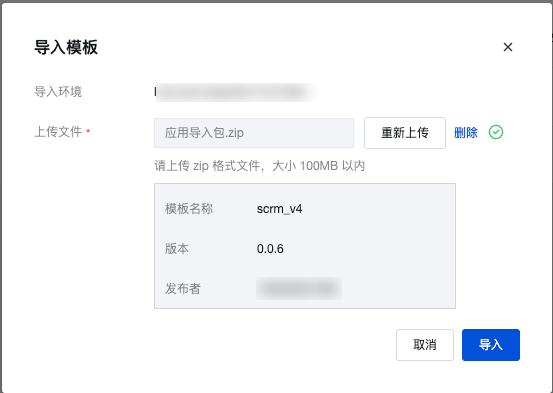The width and height of the screenshot is (553, 393).
Task: Cancel the import with 取消 button
Action: coord(425,345)
